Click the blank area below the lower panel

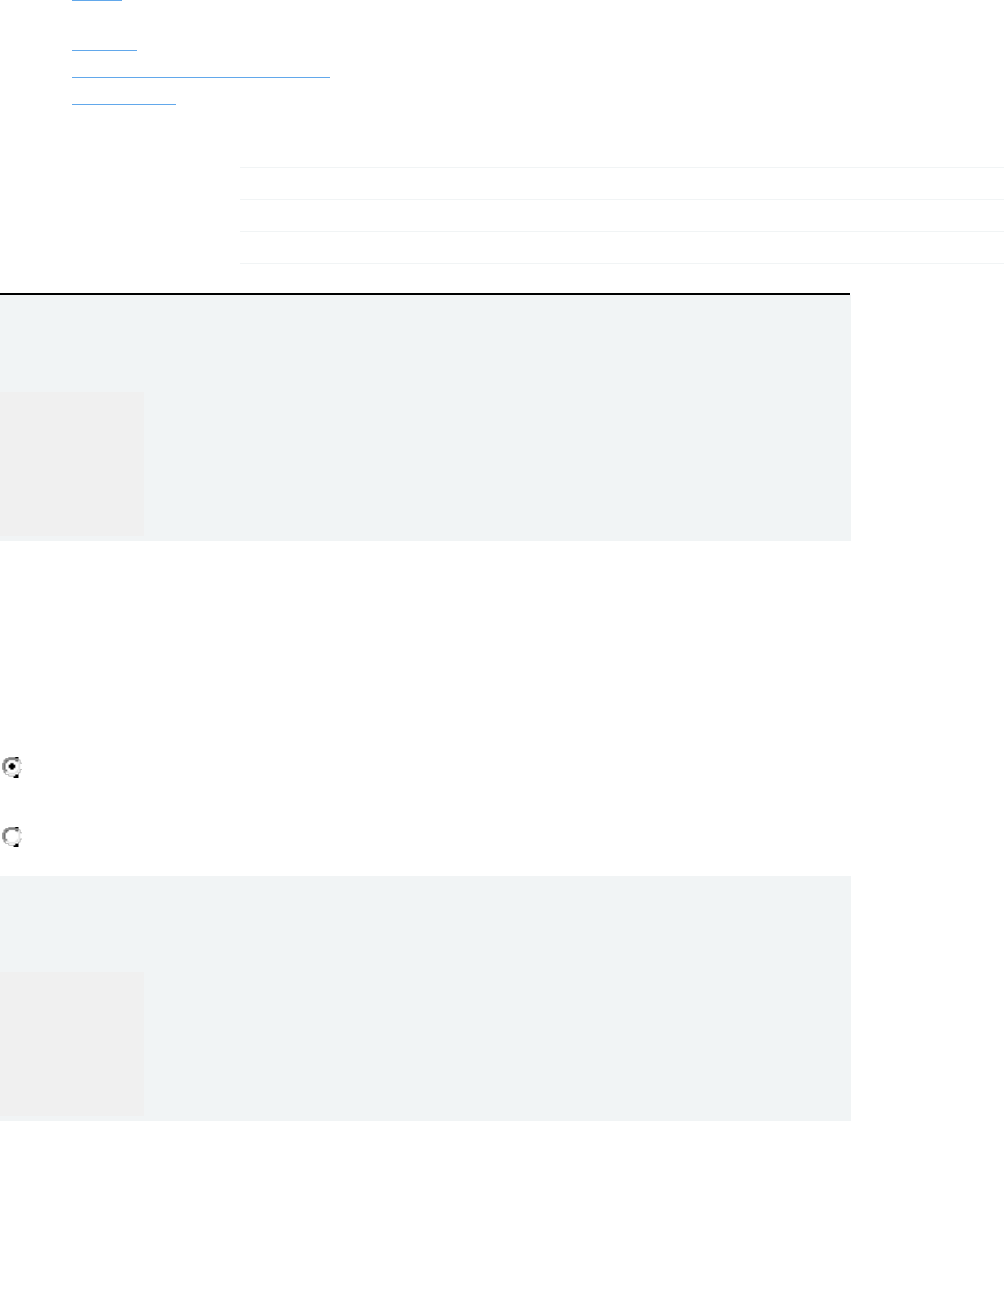point(425,1200)
